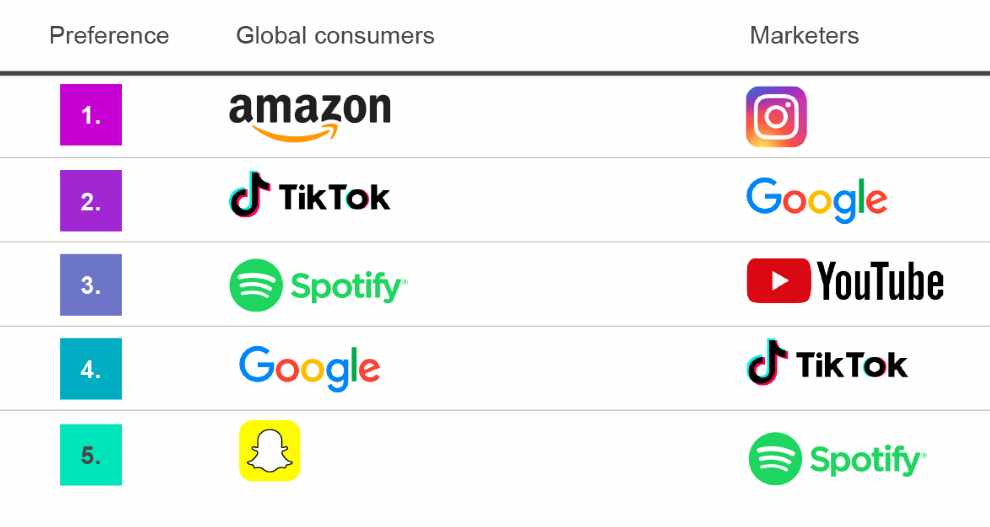The width and height of the screenshot is (990, 527).
Task: Click the TikTok logo in Global consumers column
Action: click(309, 194)
